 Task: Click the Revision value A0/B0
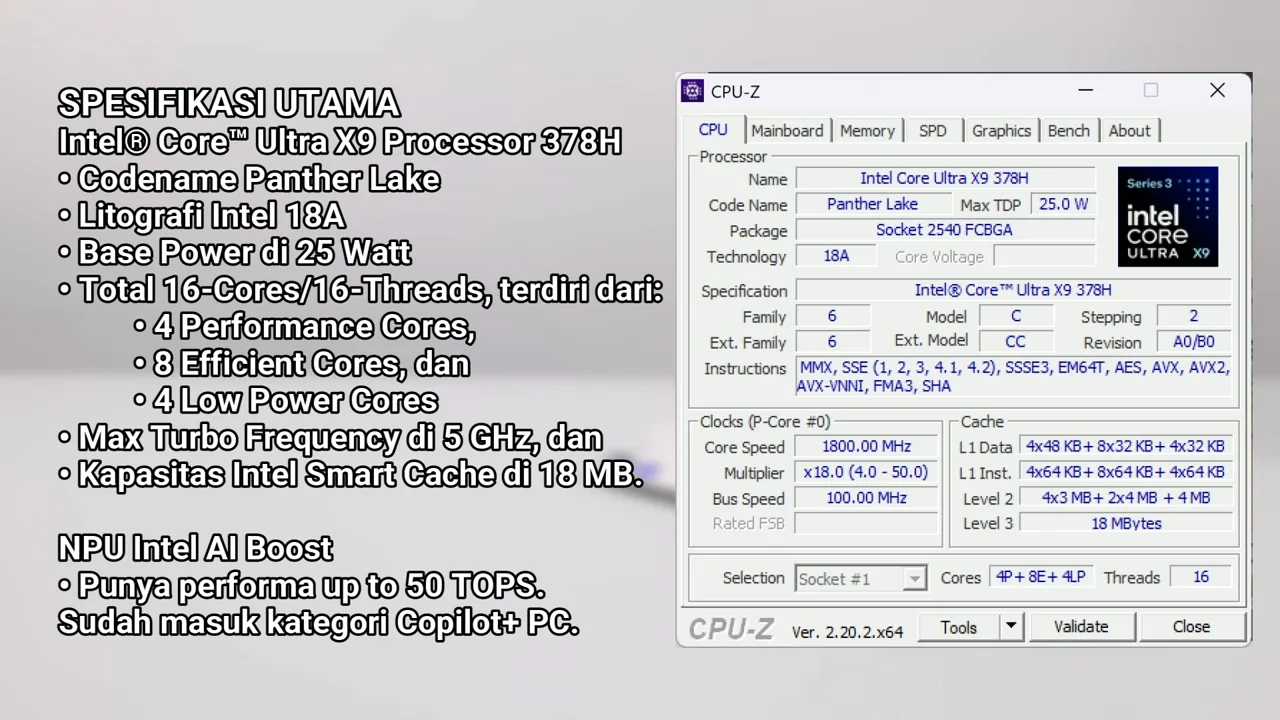click(1194, 342)
